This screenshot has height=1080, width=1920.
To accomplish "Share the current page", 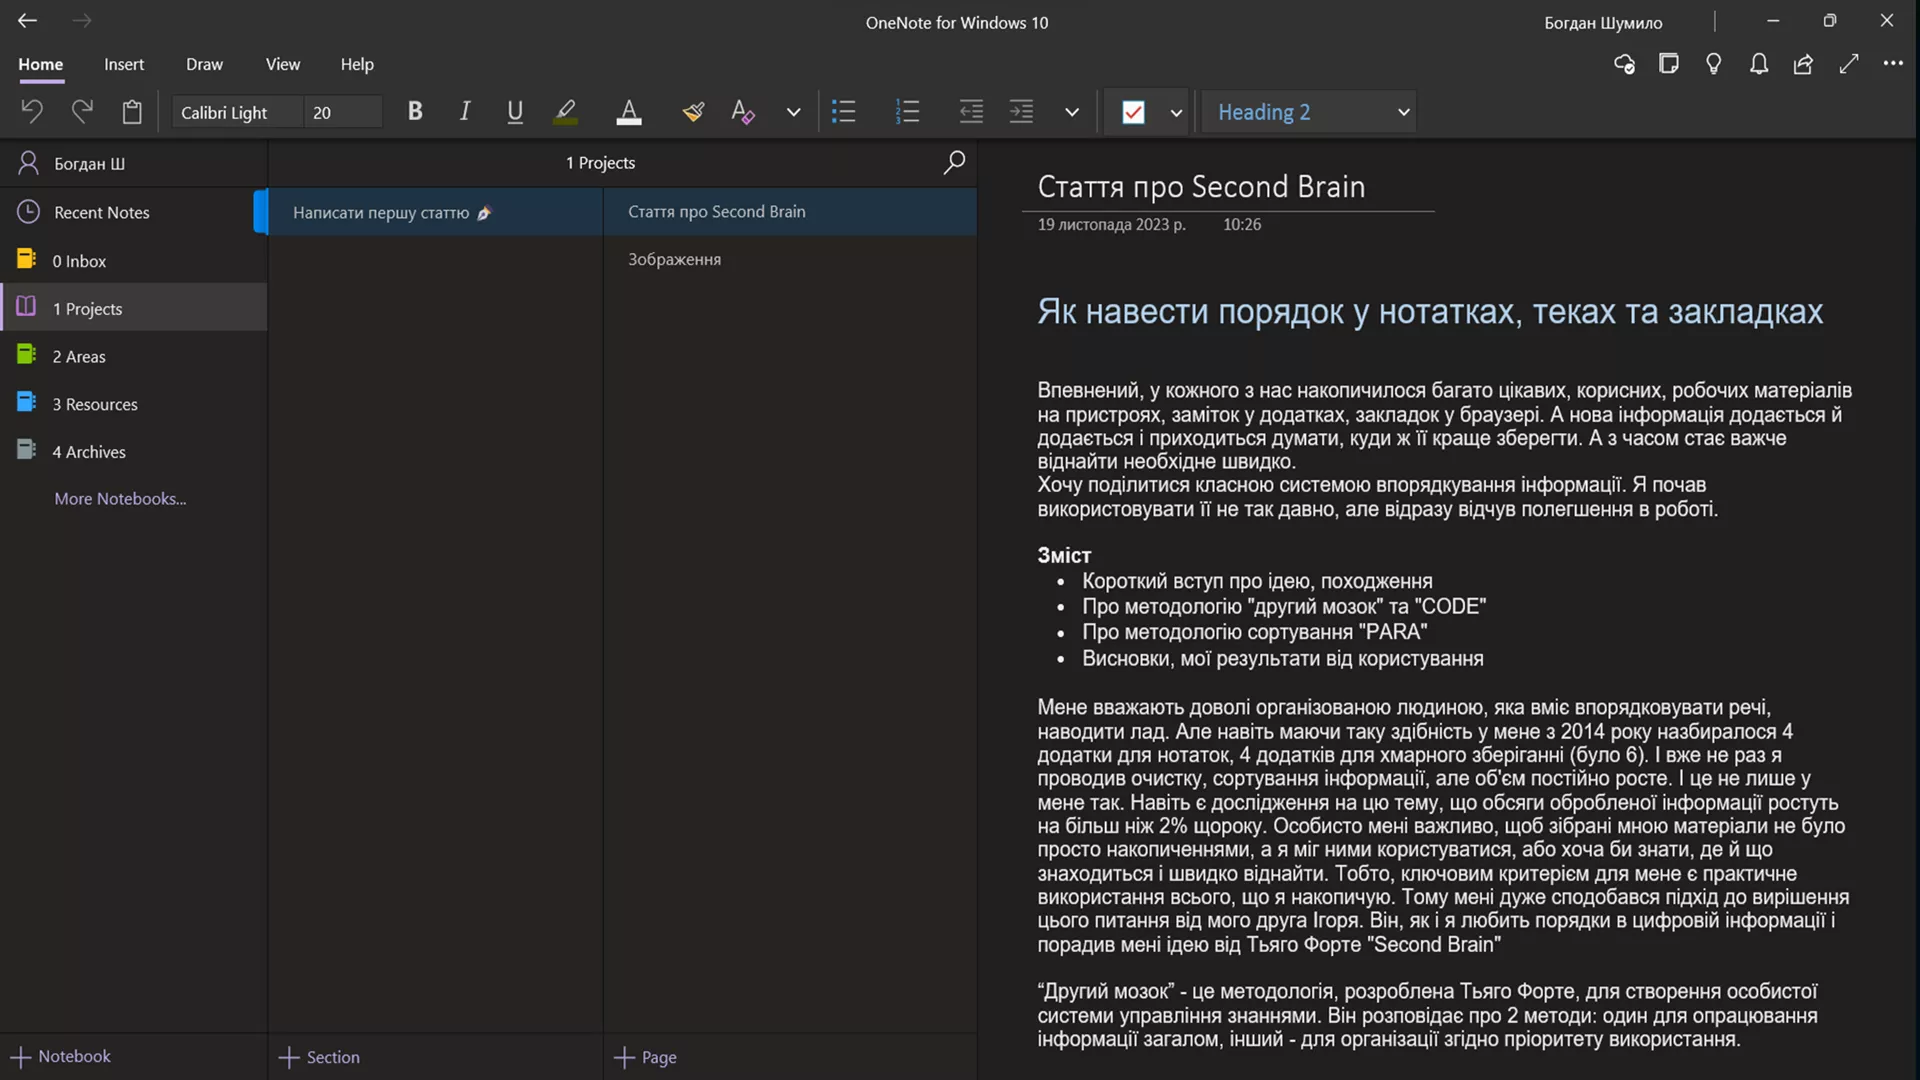I will [1803, 63].
